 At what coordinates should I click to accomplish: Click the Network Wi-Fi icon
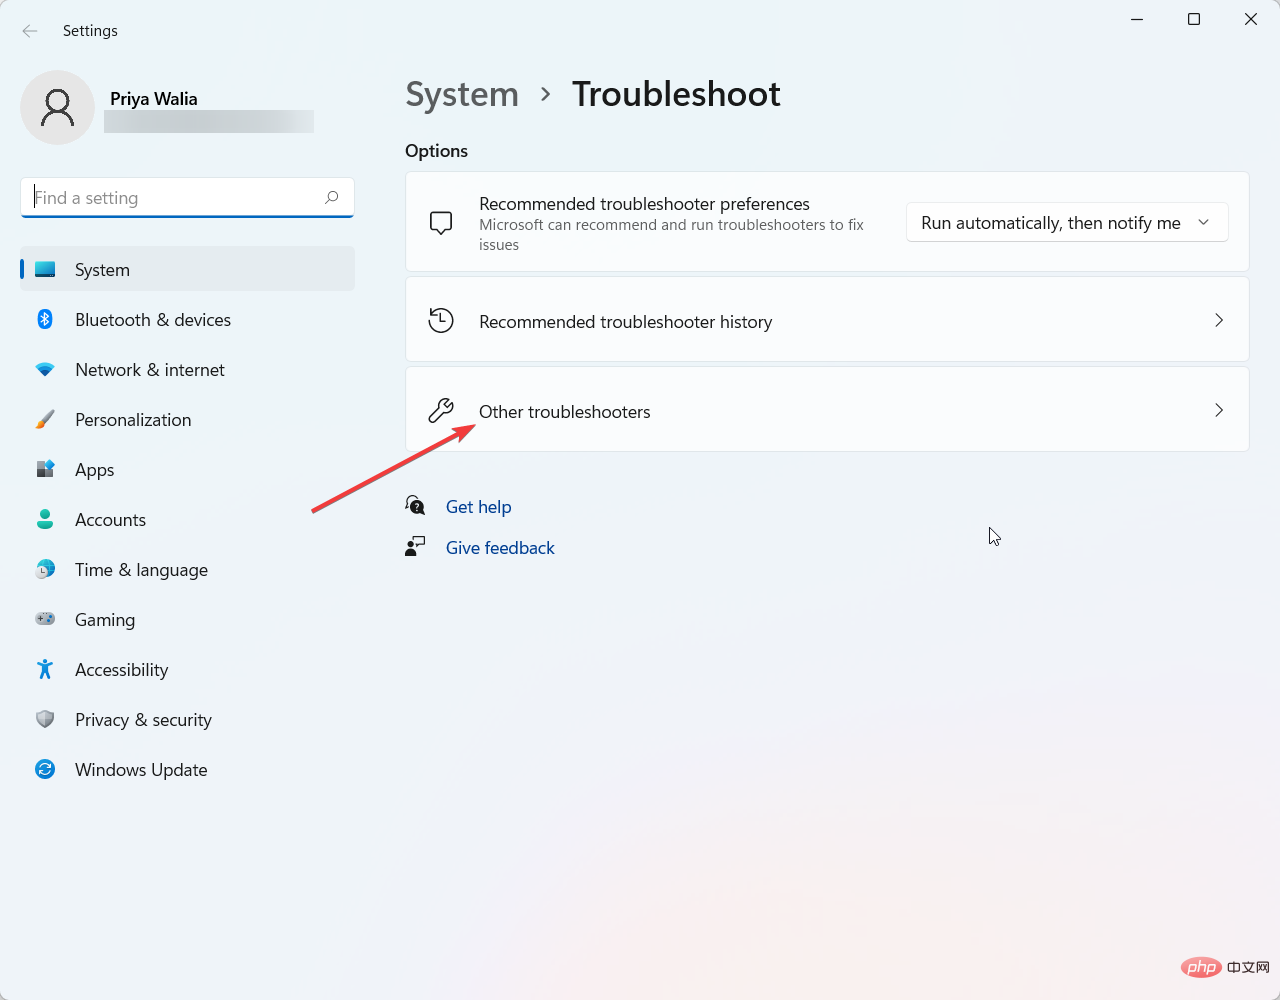pyautogui.click(x=45, y=370)
